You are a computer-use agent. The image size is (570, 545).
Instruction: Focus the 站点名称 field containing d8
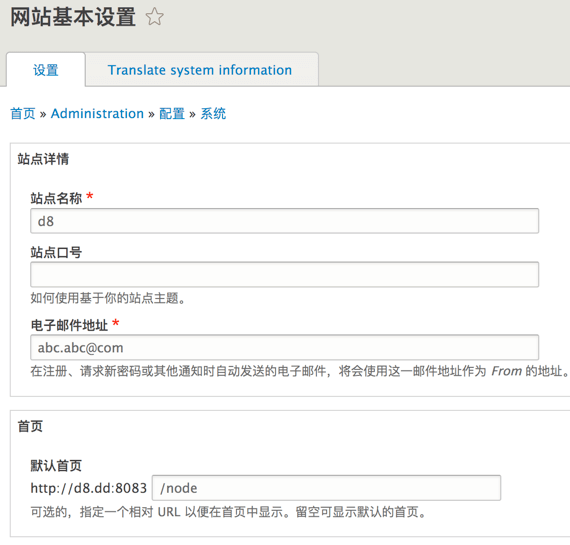285,221
